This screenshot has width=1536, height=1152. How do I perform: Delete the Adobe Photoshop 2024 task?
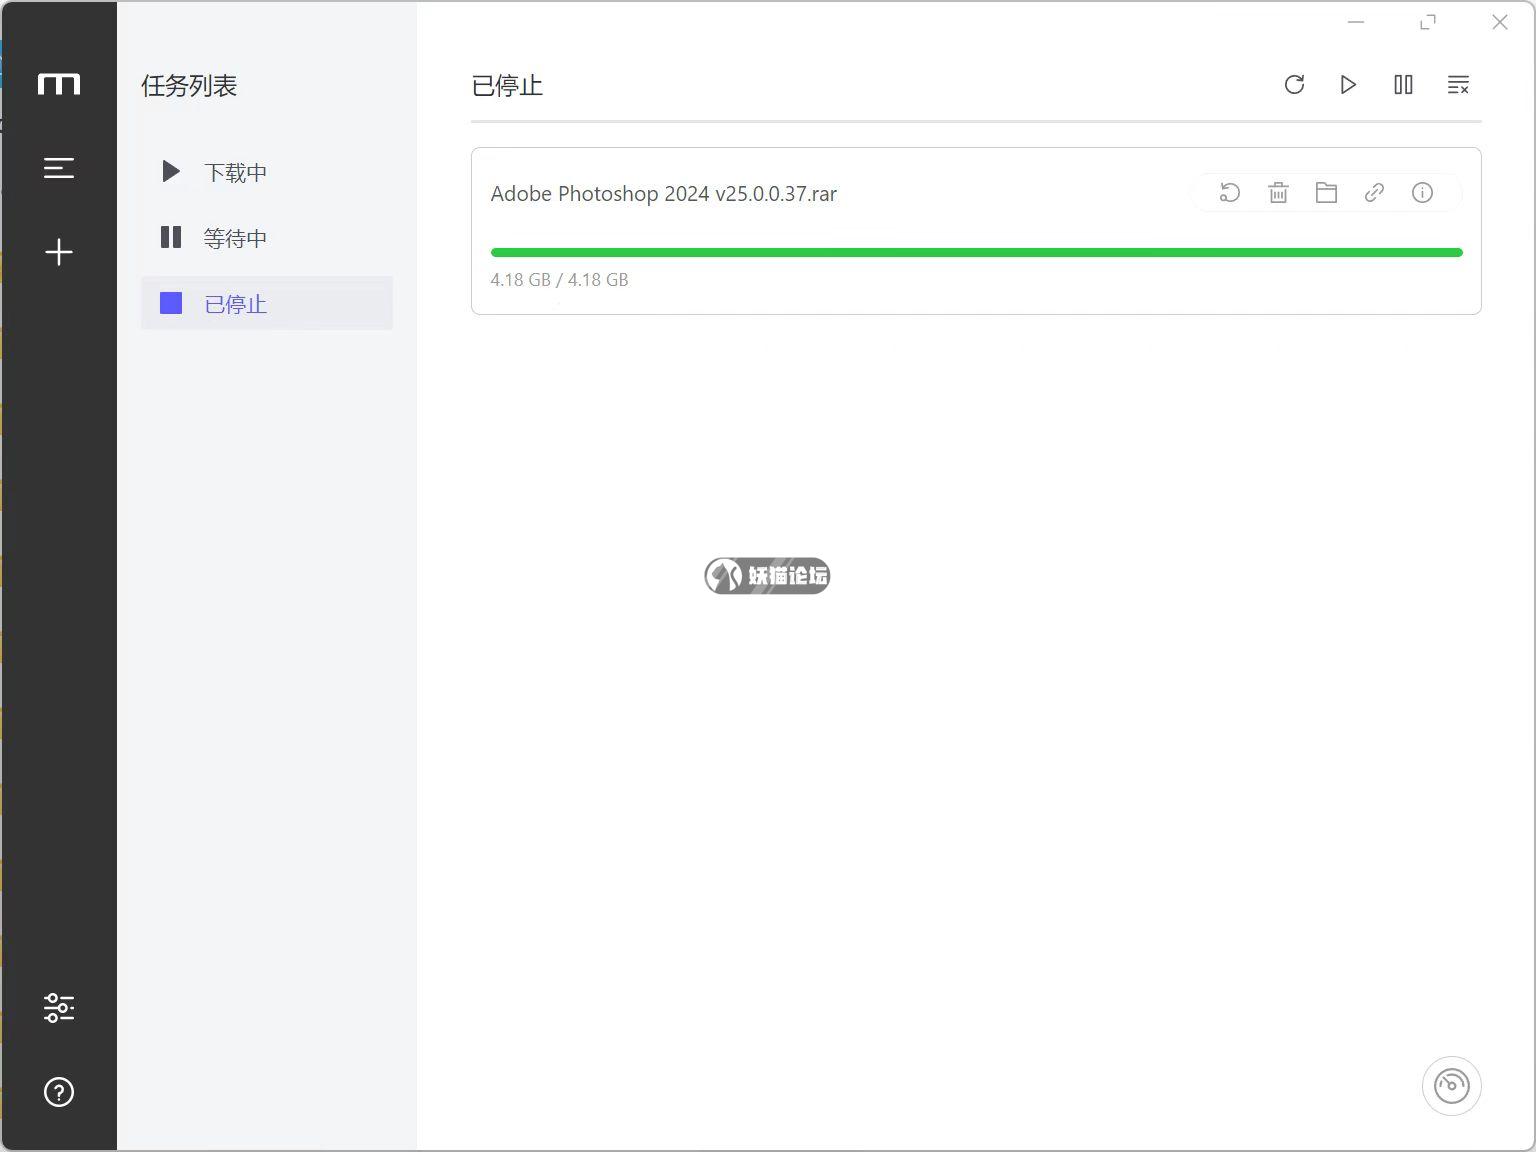(1278, 193)
